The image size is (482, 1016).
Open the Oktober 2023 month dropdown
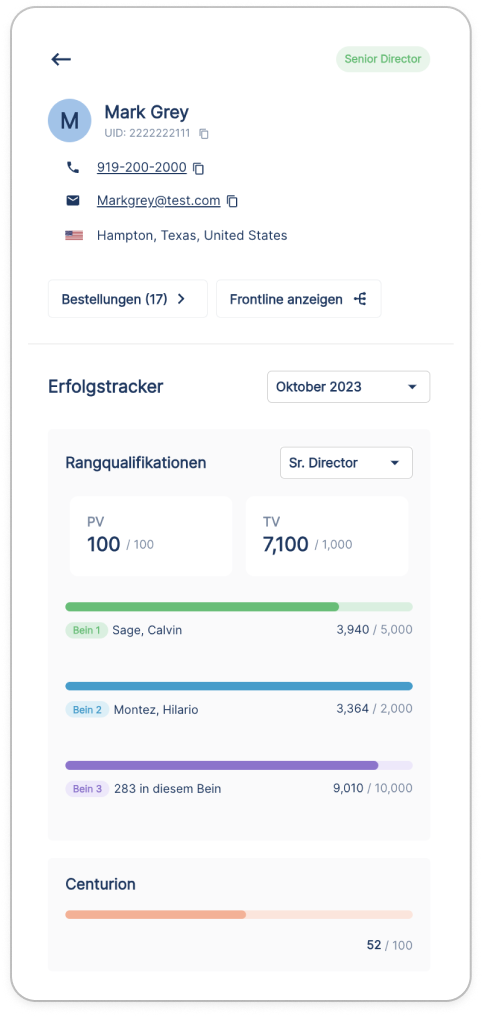349,387
